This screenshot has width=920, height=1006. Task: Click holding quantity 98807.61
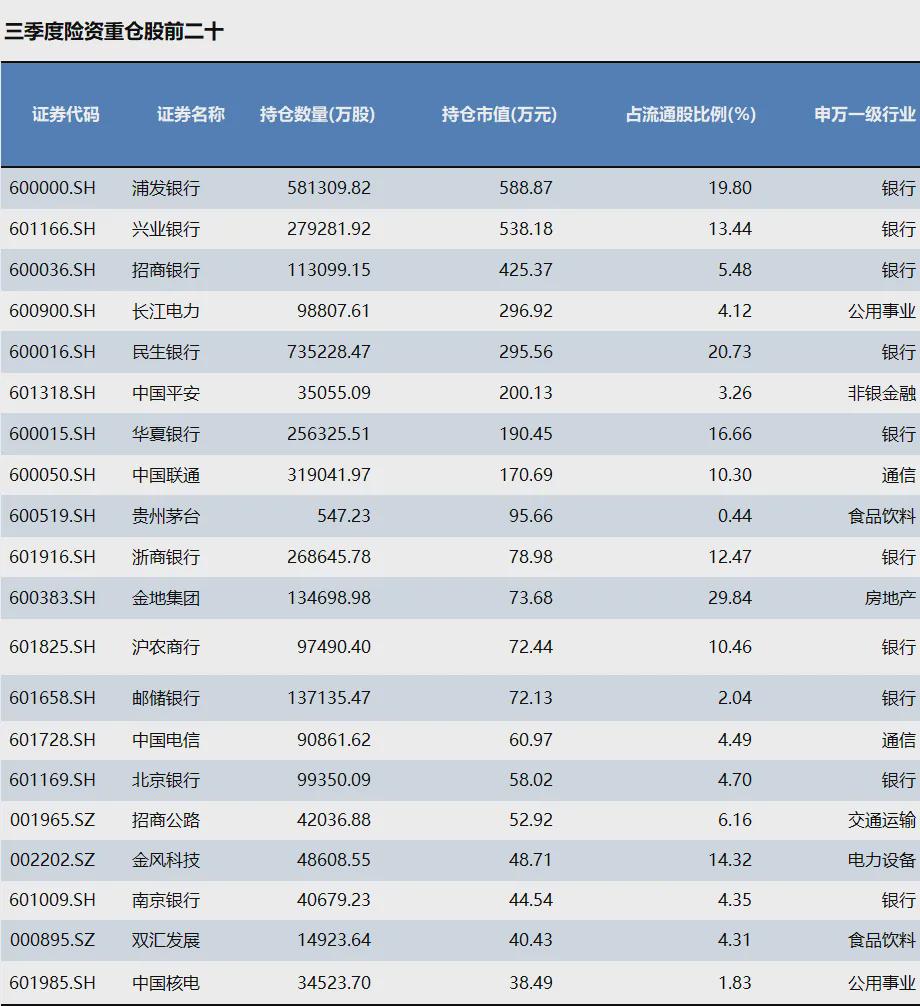click(x=334, y=311)
